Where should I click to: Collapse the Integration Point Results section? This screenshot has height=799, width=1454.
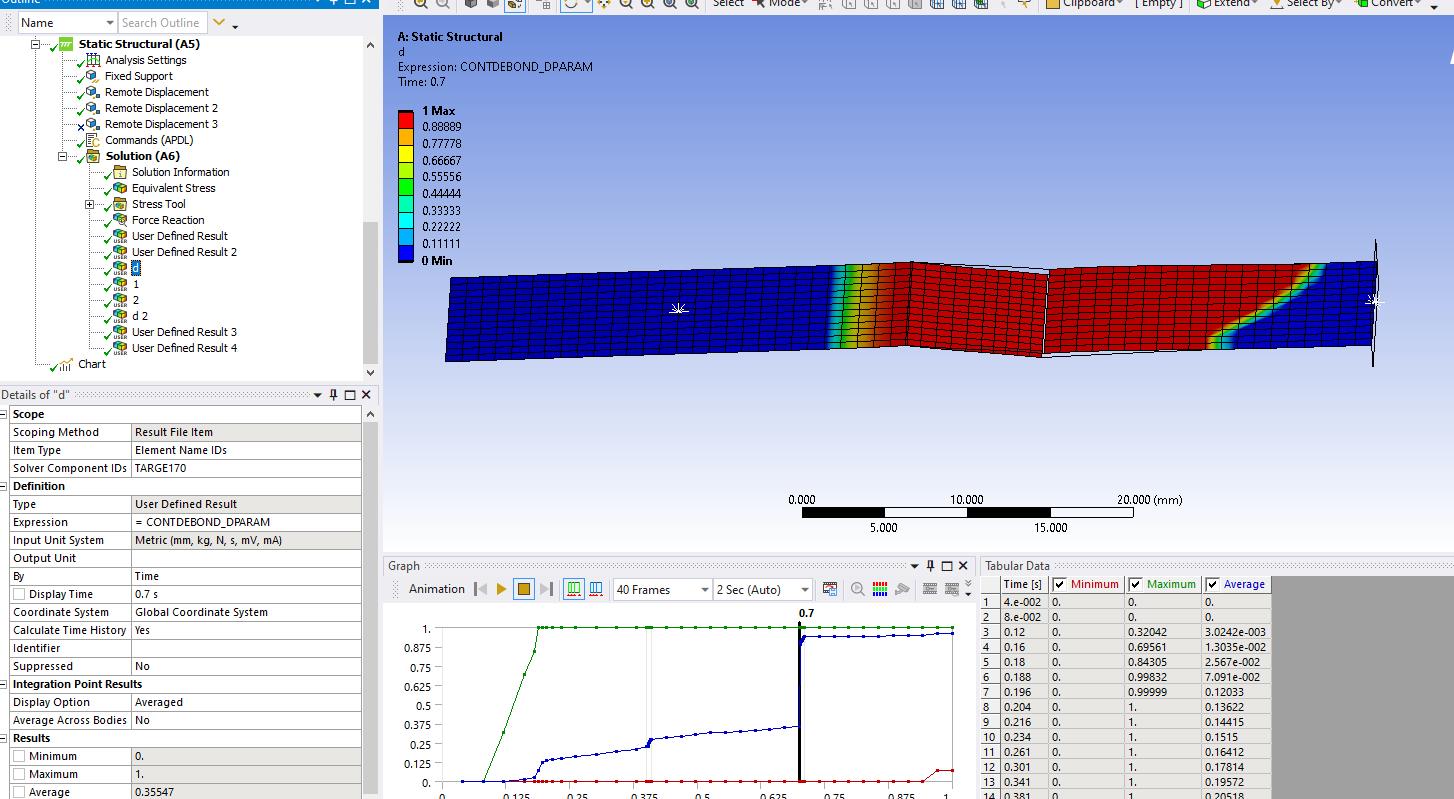click(4, 684)
